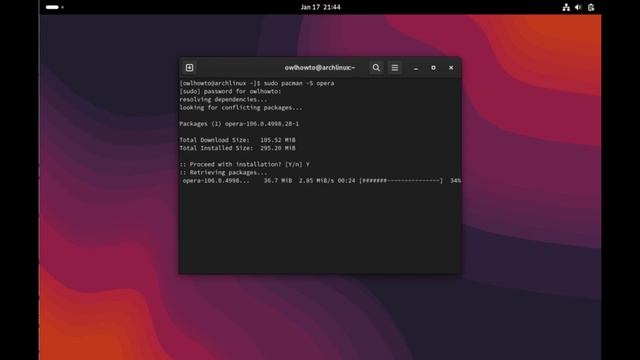Click the 34% download percentage
The image size is (640, 360).
tap(456, 180)
